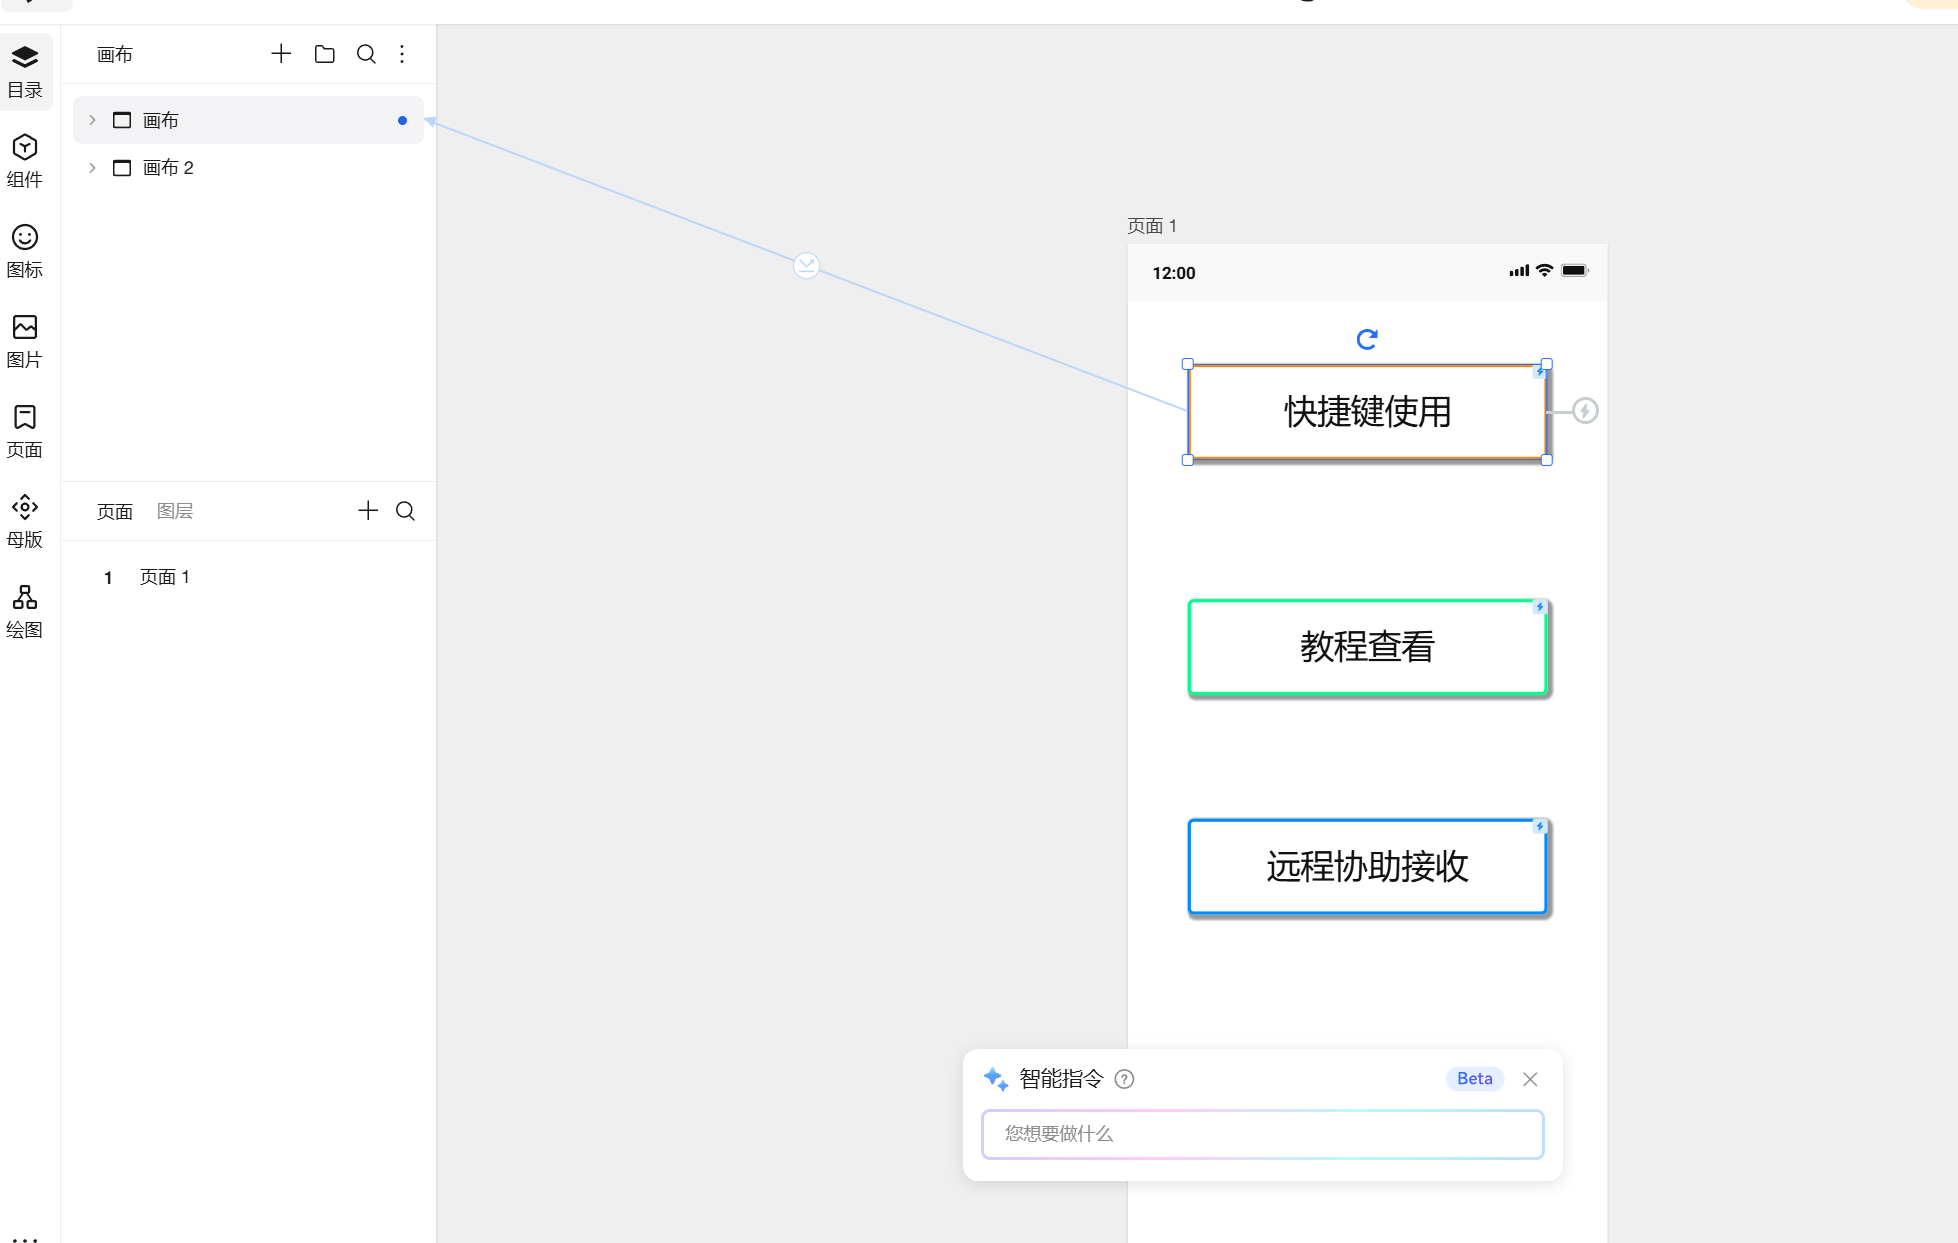The height and width of the screenshot is (1243, 1958).
Task: Open the 组件 components sidebar panel
Action: (25, 160)
